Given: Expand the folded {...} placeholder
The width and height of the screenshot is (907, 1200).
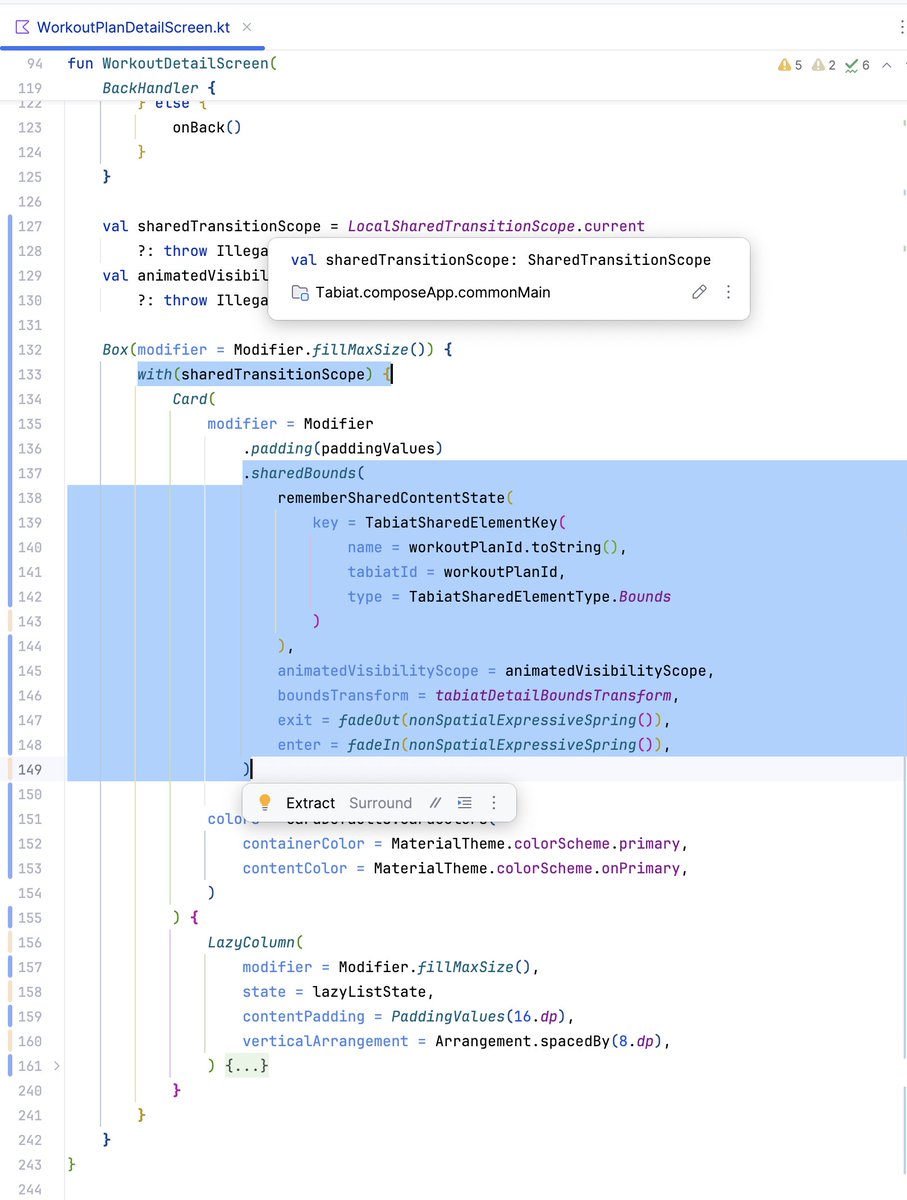Looking at the screenshot, I should pos(246,1066).
